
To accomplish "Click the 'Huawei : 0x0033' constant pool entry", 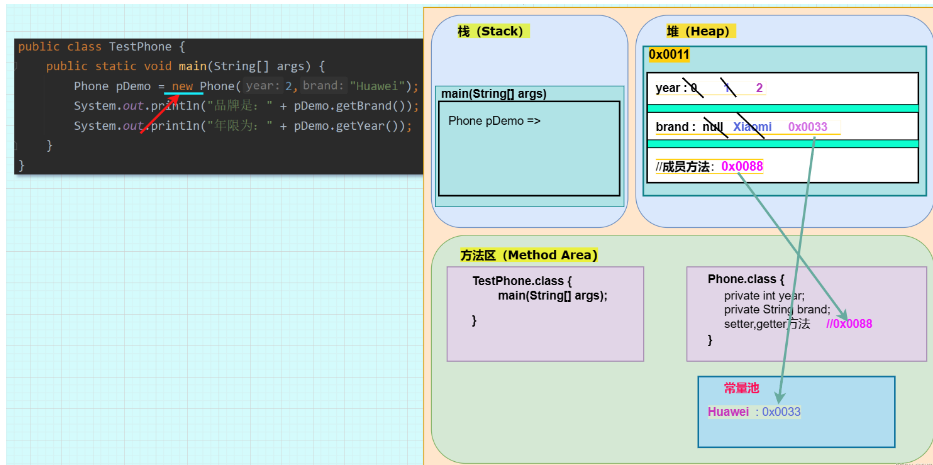I will pos(754,412).
